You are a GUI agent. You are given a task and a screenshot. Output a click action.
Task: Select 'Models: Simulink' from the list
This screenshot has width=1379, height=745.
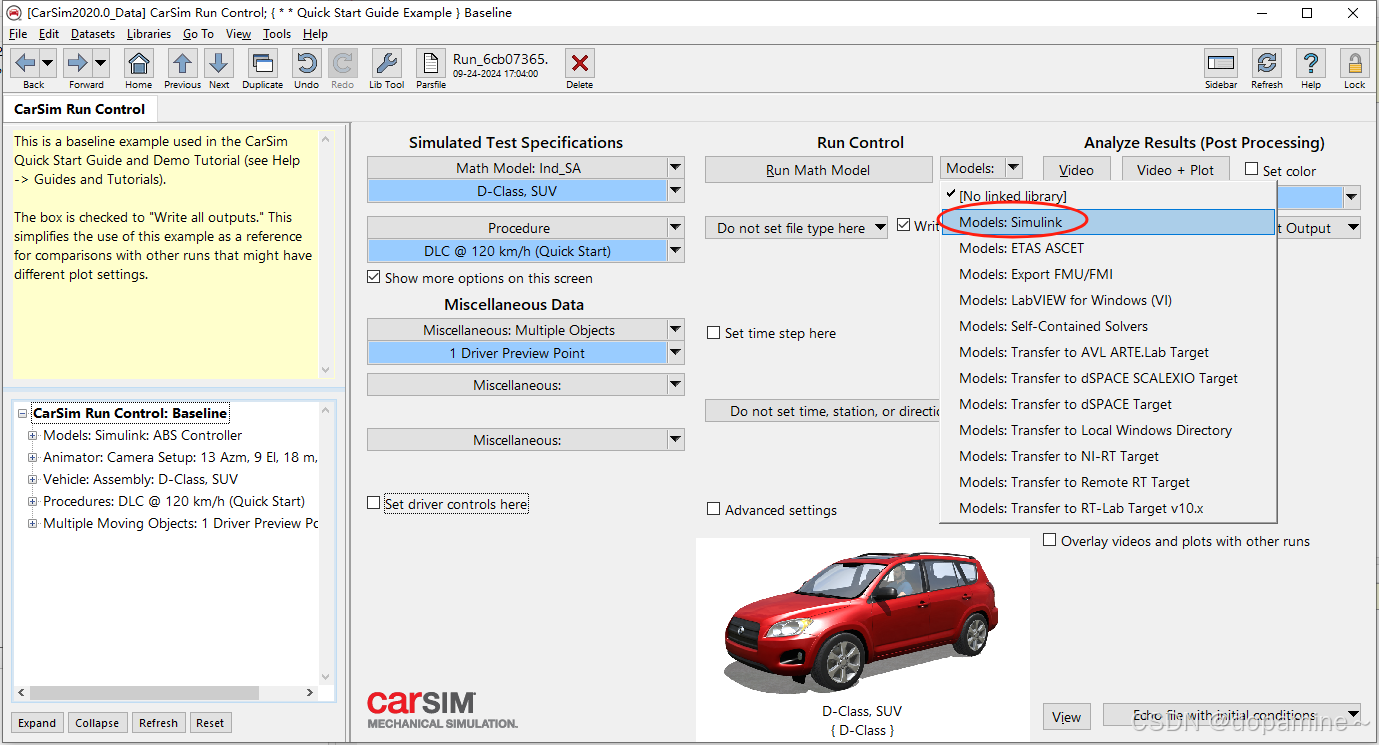(x=1108, y=222)
